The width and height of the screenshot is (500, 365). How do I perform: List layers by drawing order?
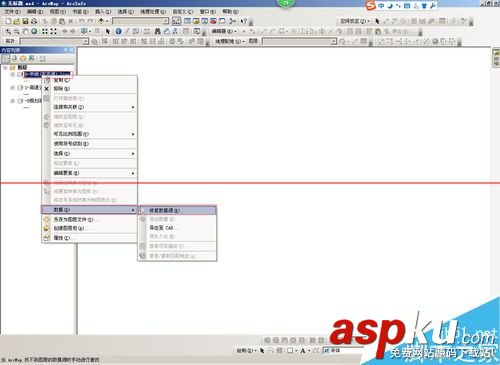[x=6, y=59]
